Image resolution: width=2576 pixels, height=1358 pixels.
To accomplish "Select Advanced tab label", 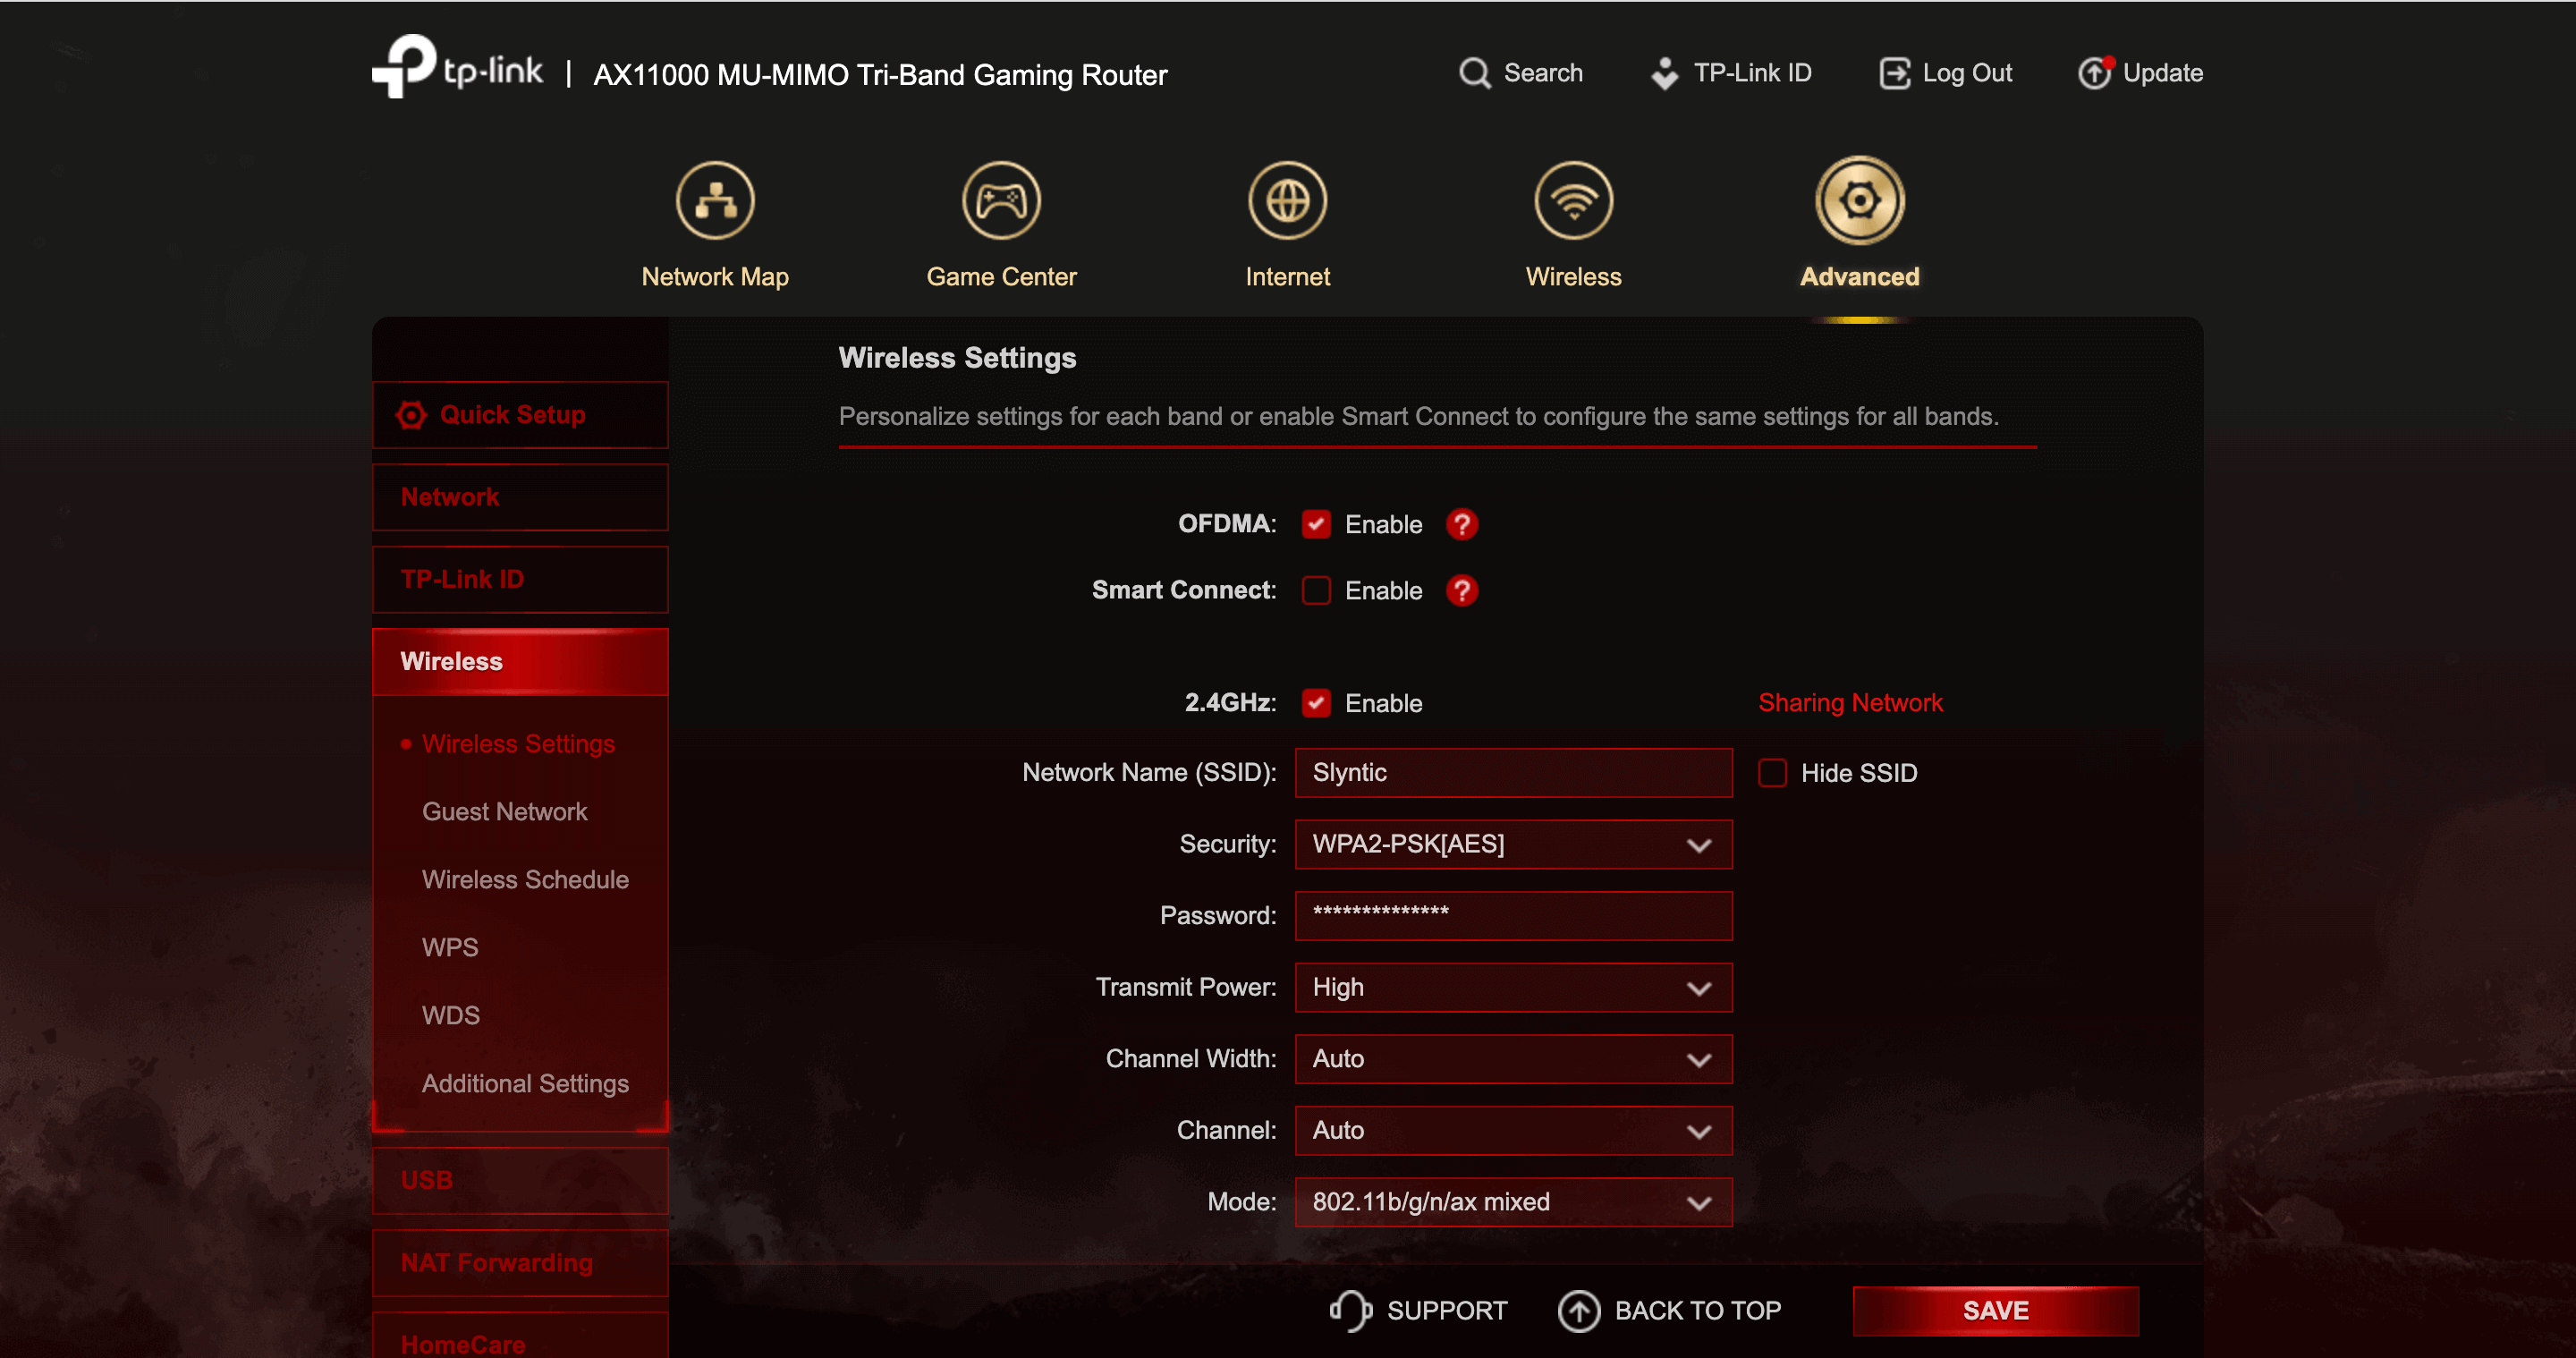I will pyautogui.click(x=1860, y=277).
